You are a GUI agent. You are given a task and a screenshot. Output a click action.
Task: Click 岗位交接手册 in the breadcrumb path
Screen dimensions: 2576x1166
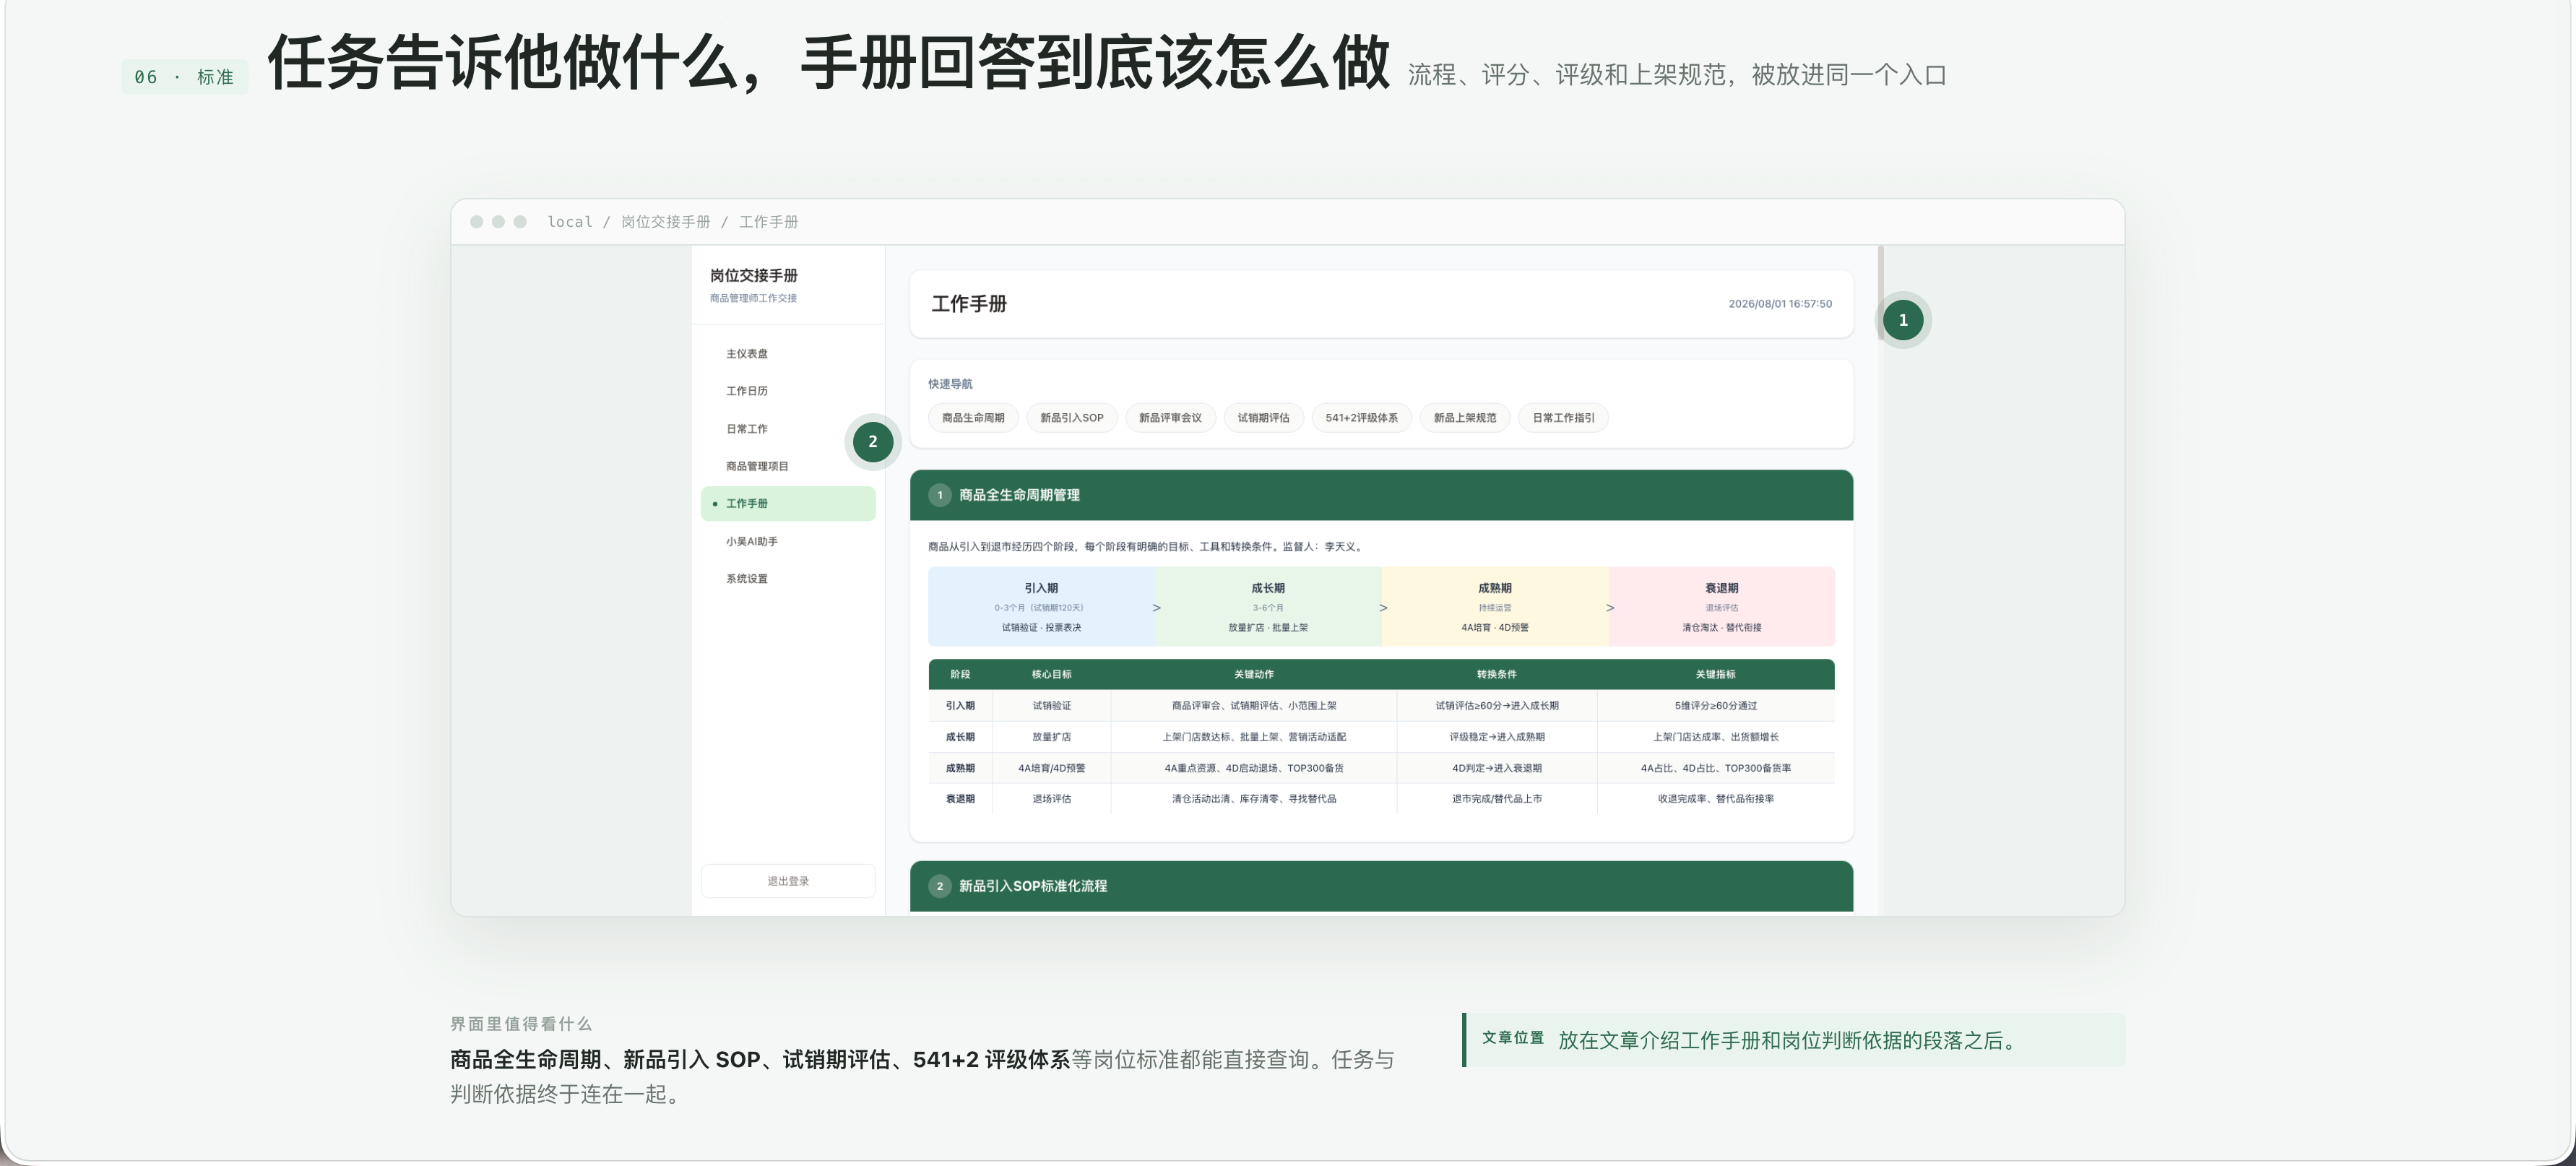click(665, 222)
